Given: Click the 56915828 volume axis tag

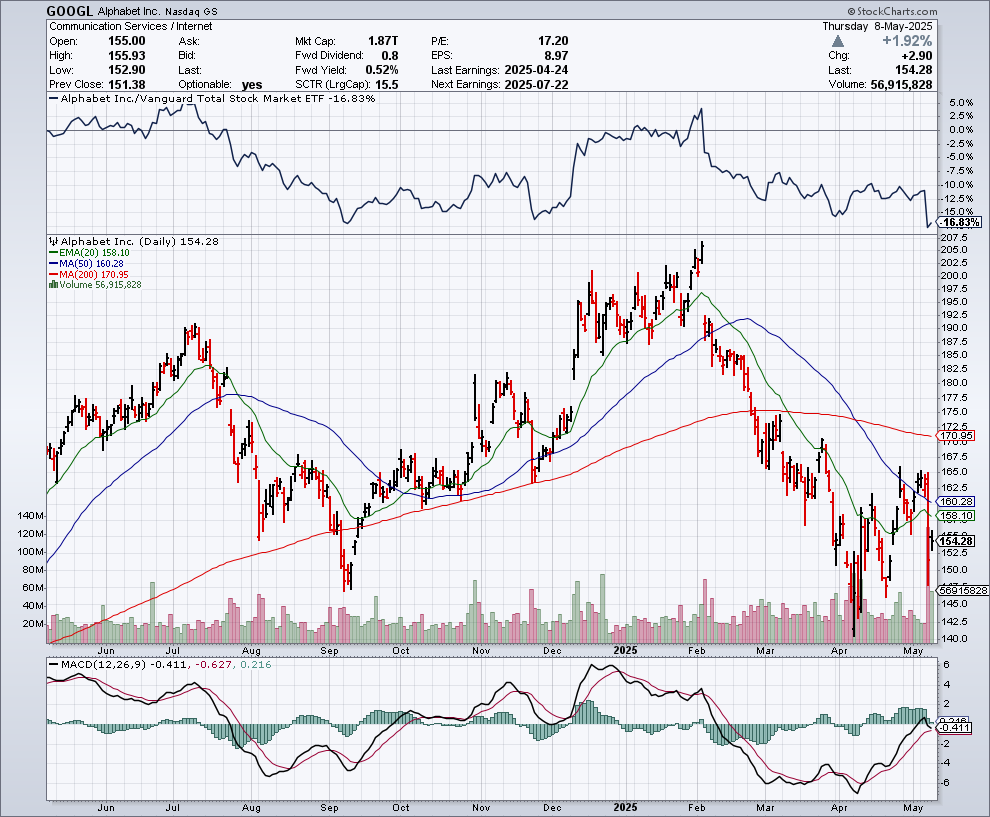Looking at the screenshot, I should tap(963, 590).
